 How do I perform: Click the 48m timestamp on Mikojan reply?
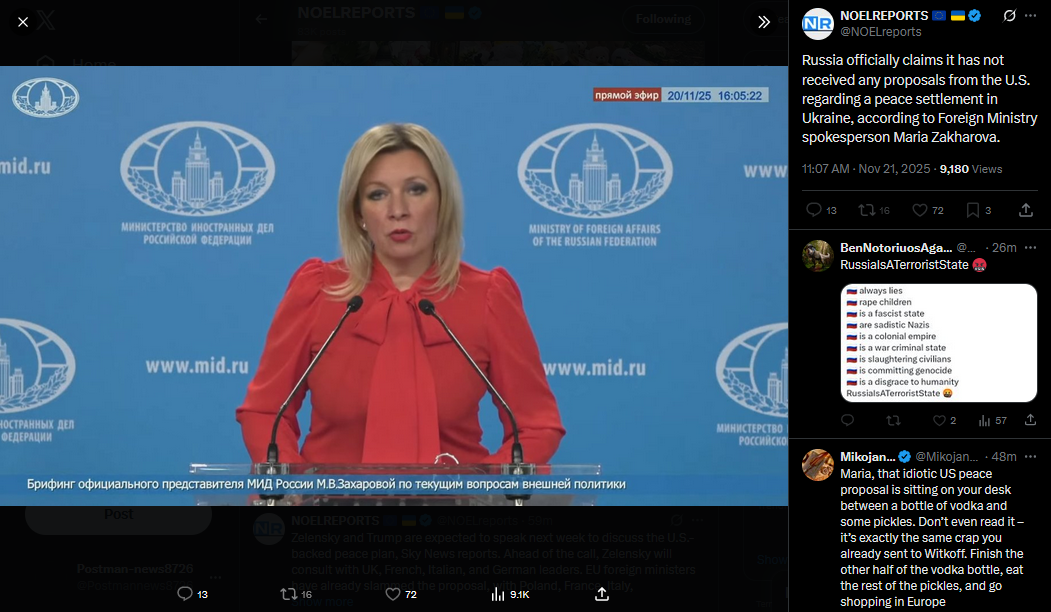click(1004, 456)
